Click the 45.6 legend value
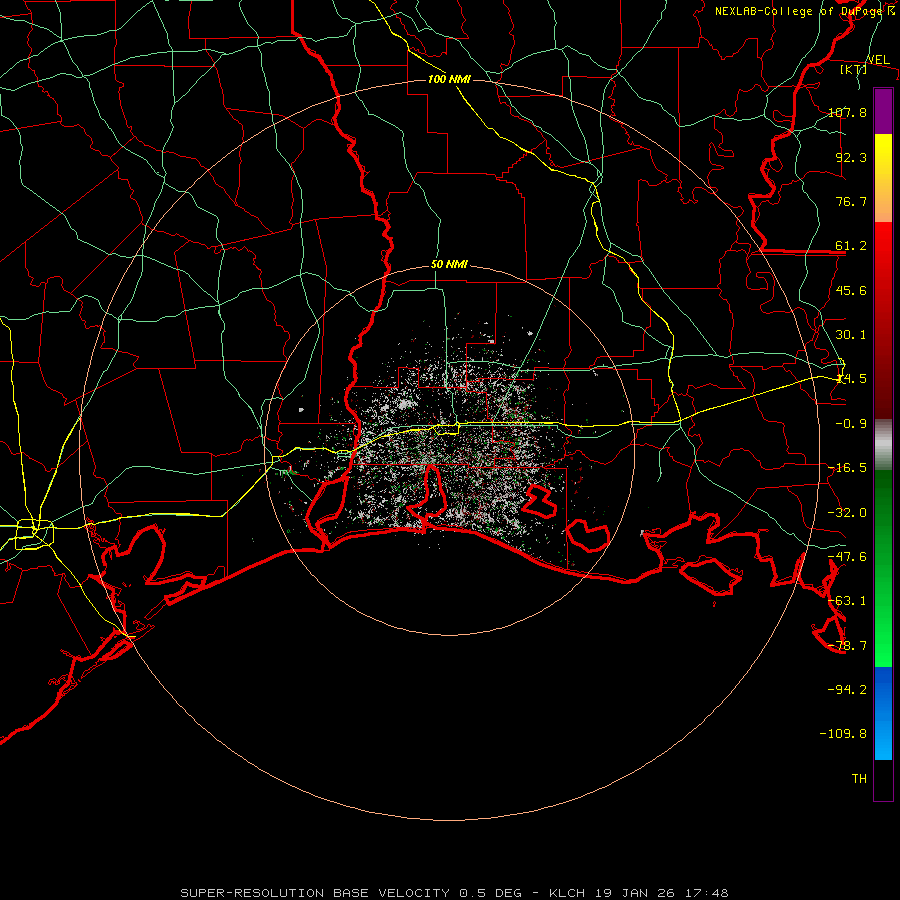900x900 pixels. 851,290
